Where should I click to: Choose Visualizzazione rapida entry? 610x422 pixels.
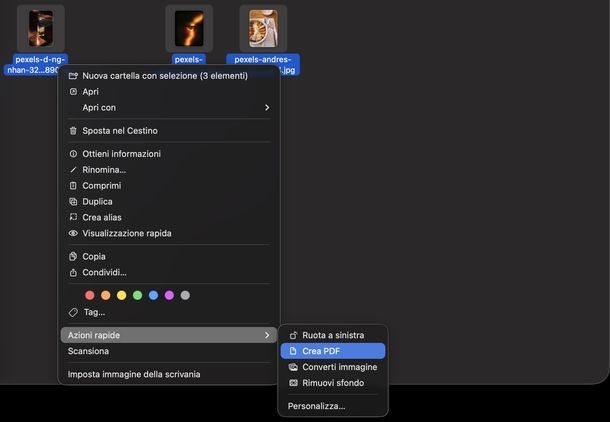tap(169, 233)
